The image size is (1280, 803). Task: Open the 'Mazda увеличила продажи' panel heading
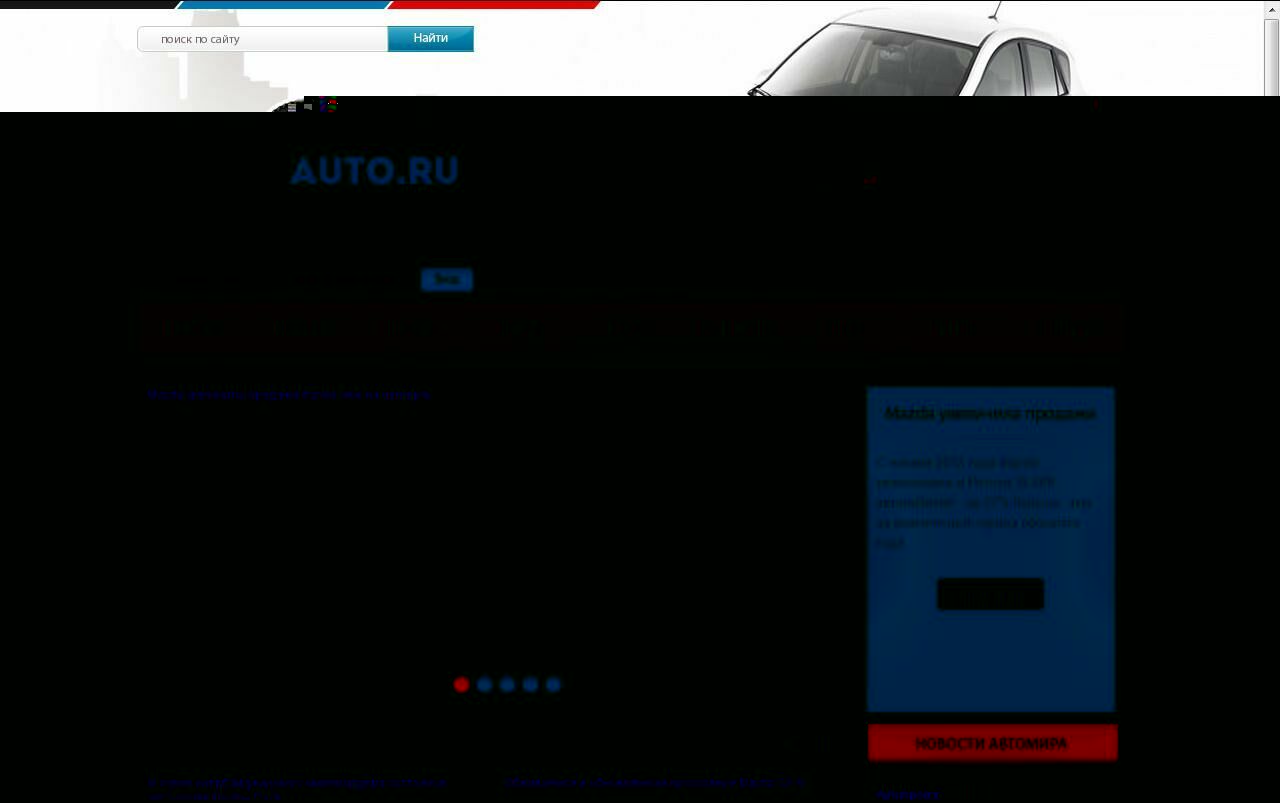pos(990,413)
